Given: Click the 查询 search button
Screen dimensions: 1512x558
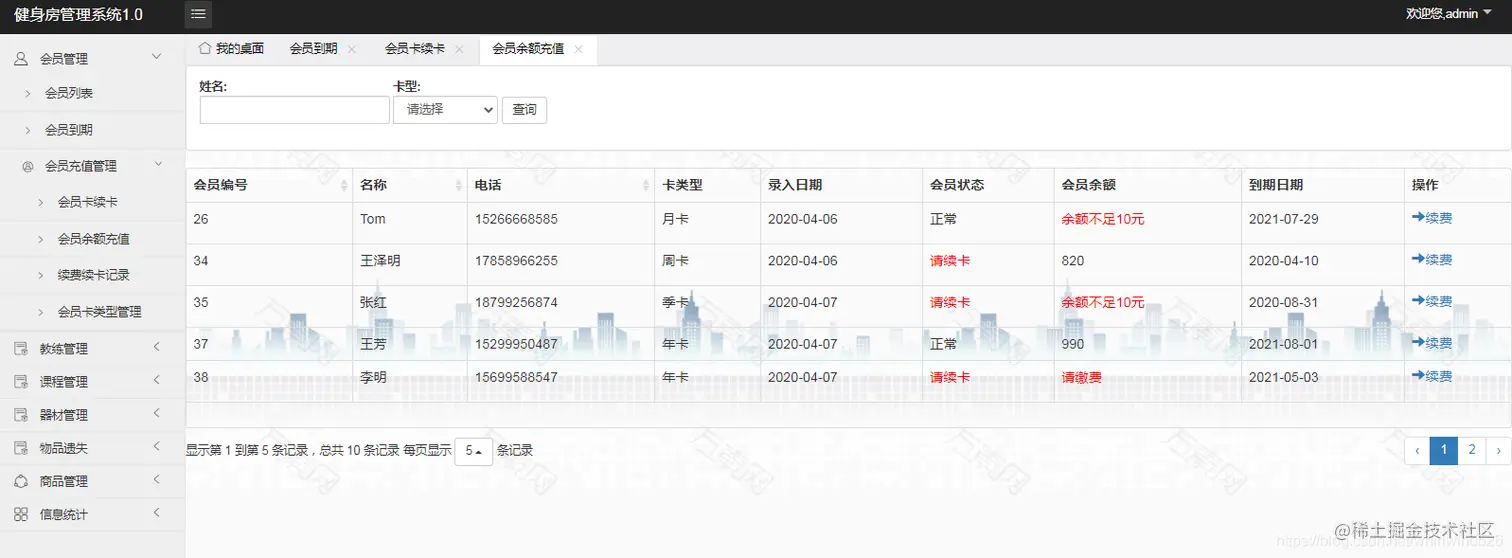Looking at the screenshot, I should point(524,110).
